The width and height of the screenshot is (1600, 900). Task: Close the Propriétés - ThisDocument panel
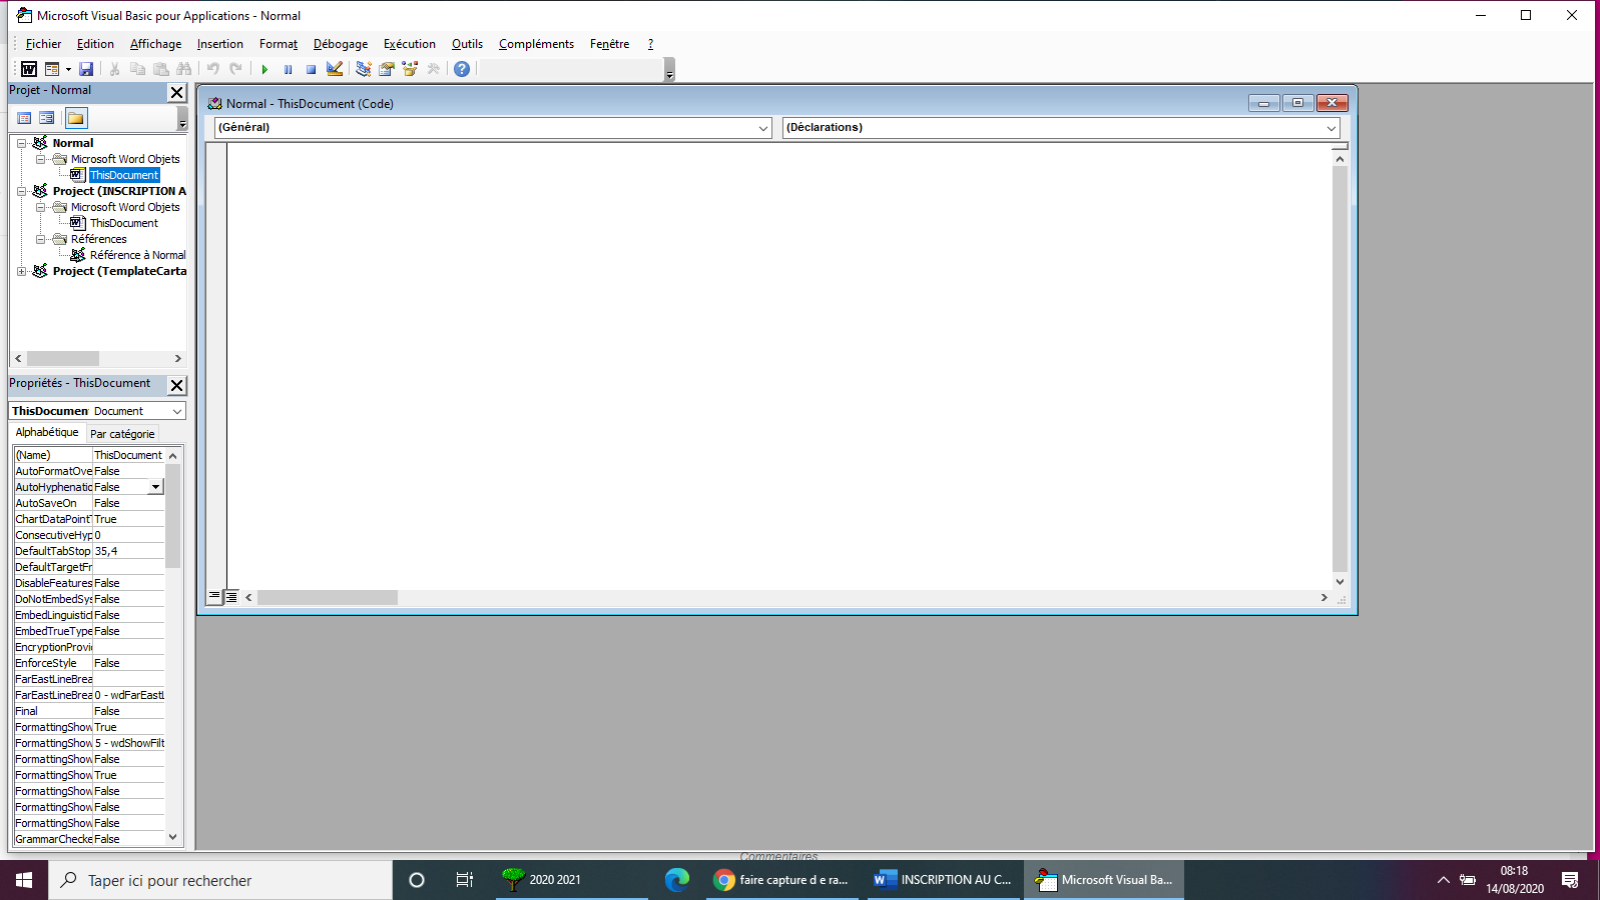[x=177, y=385]
